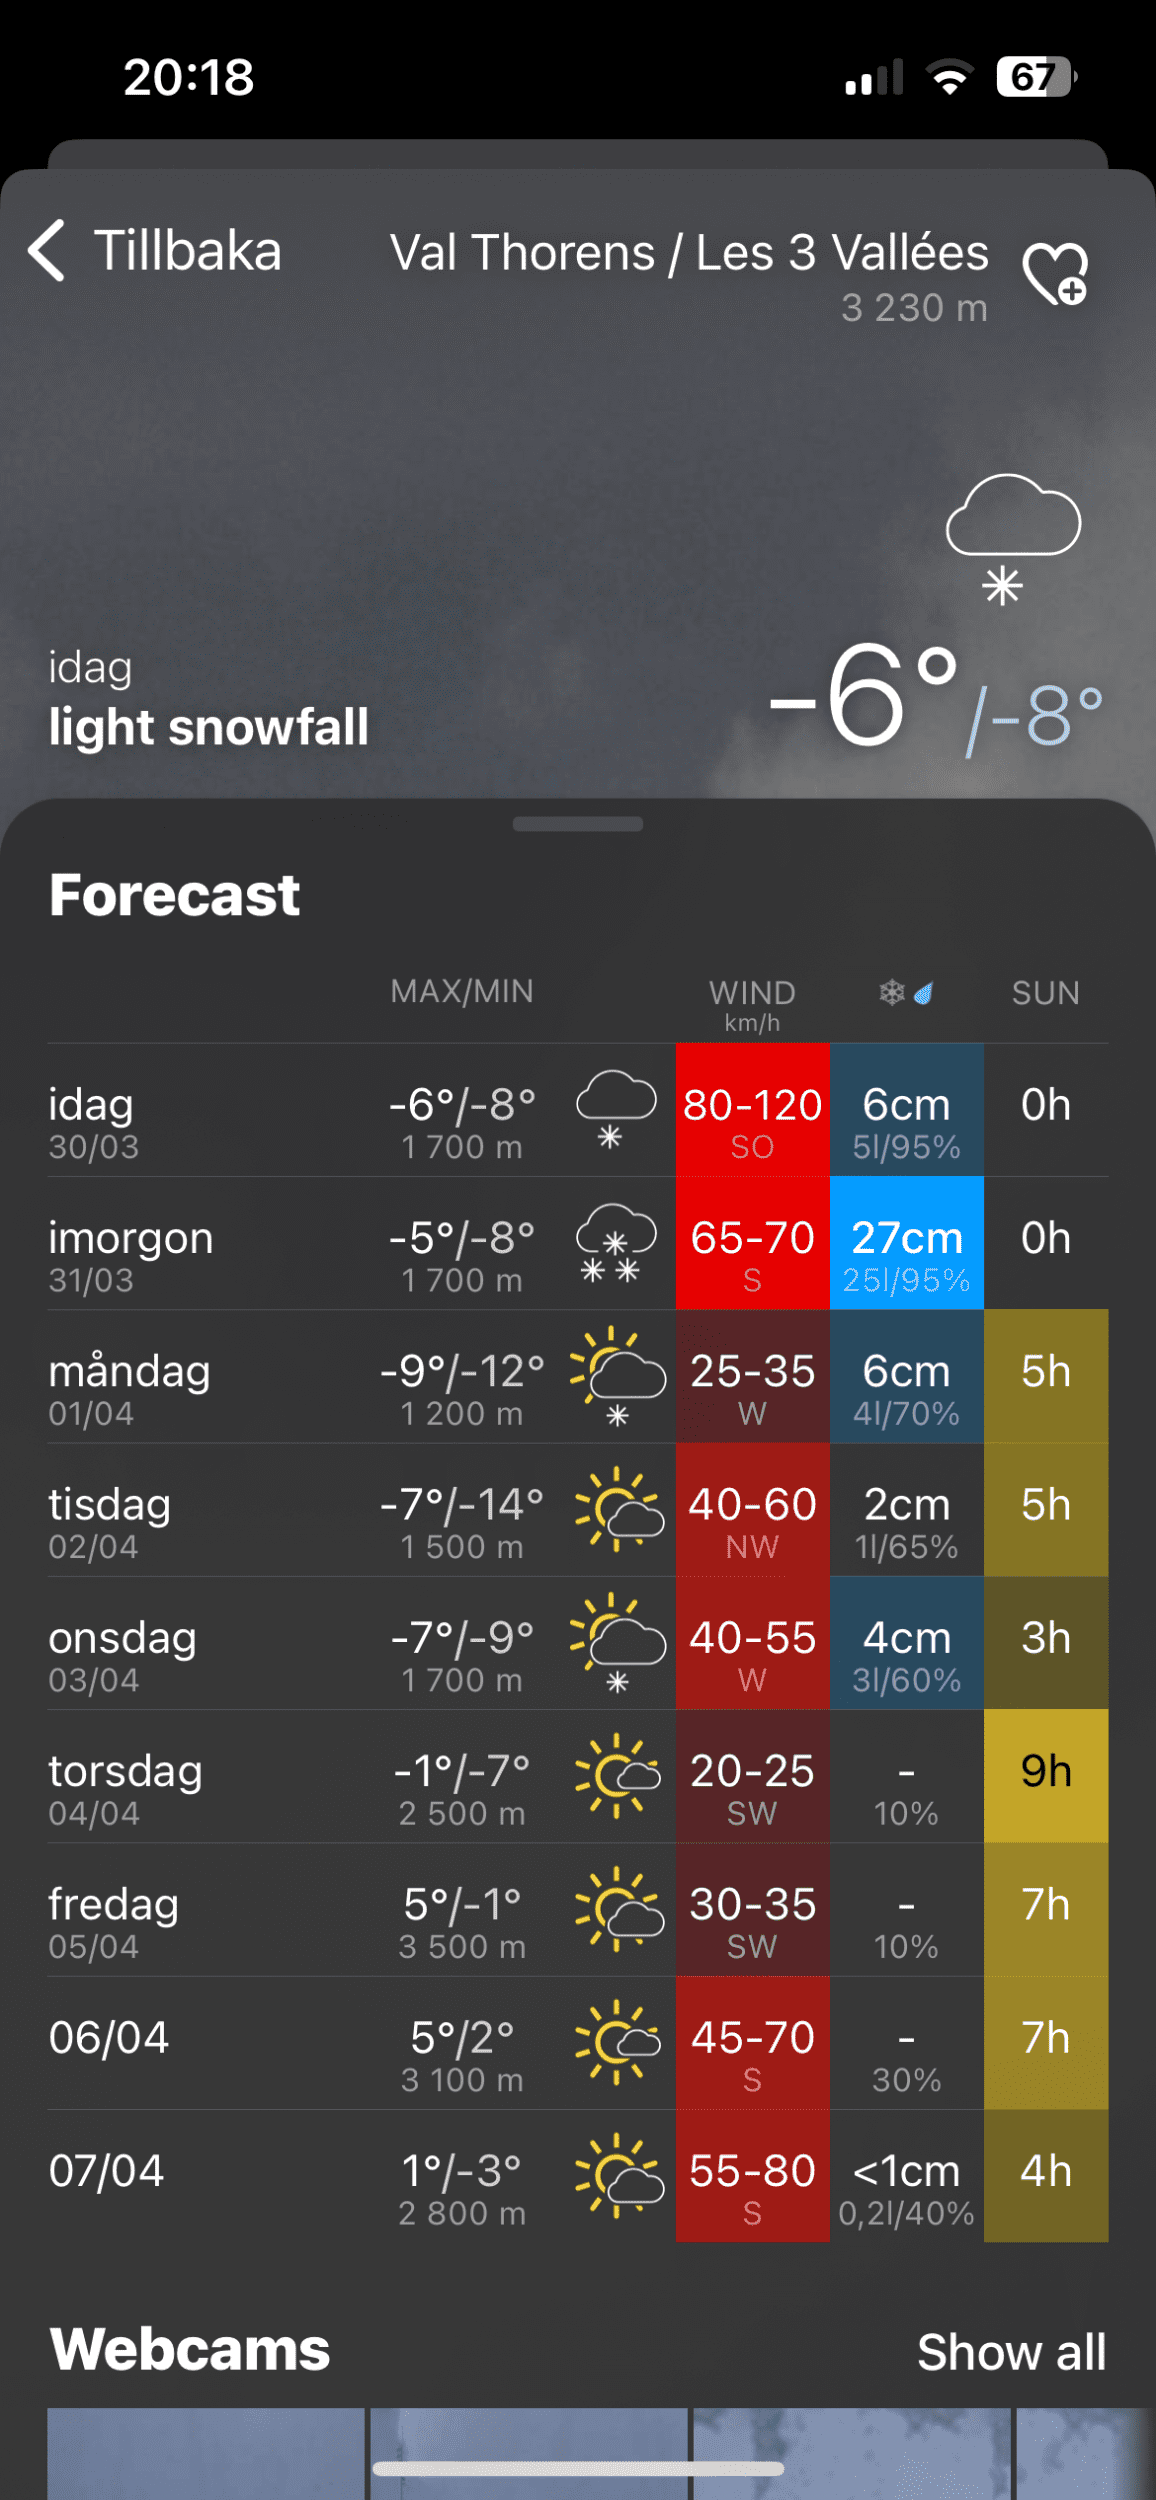Tap the 9h sunshine cell for torsdag

1045,1775
